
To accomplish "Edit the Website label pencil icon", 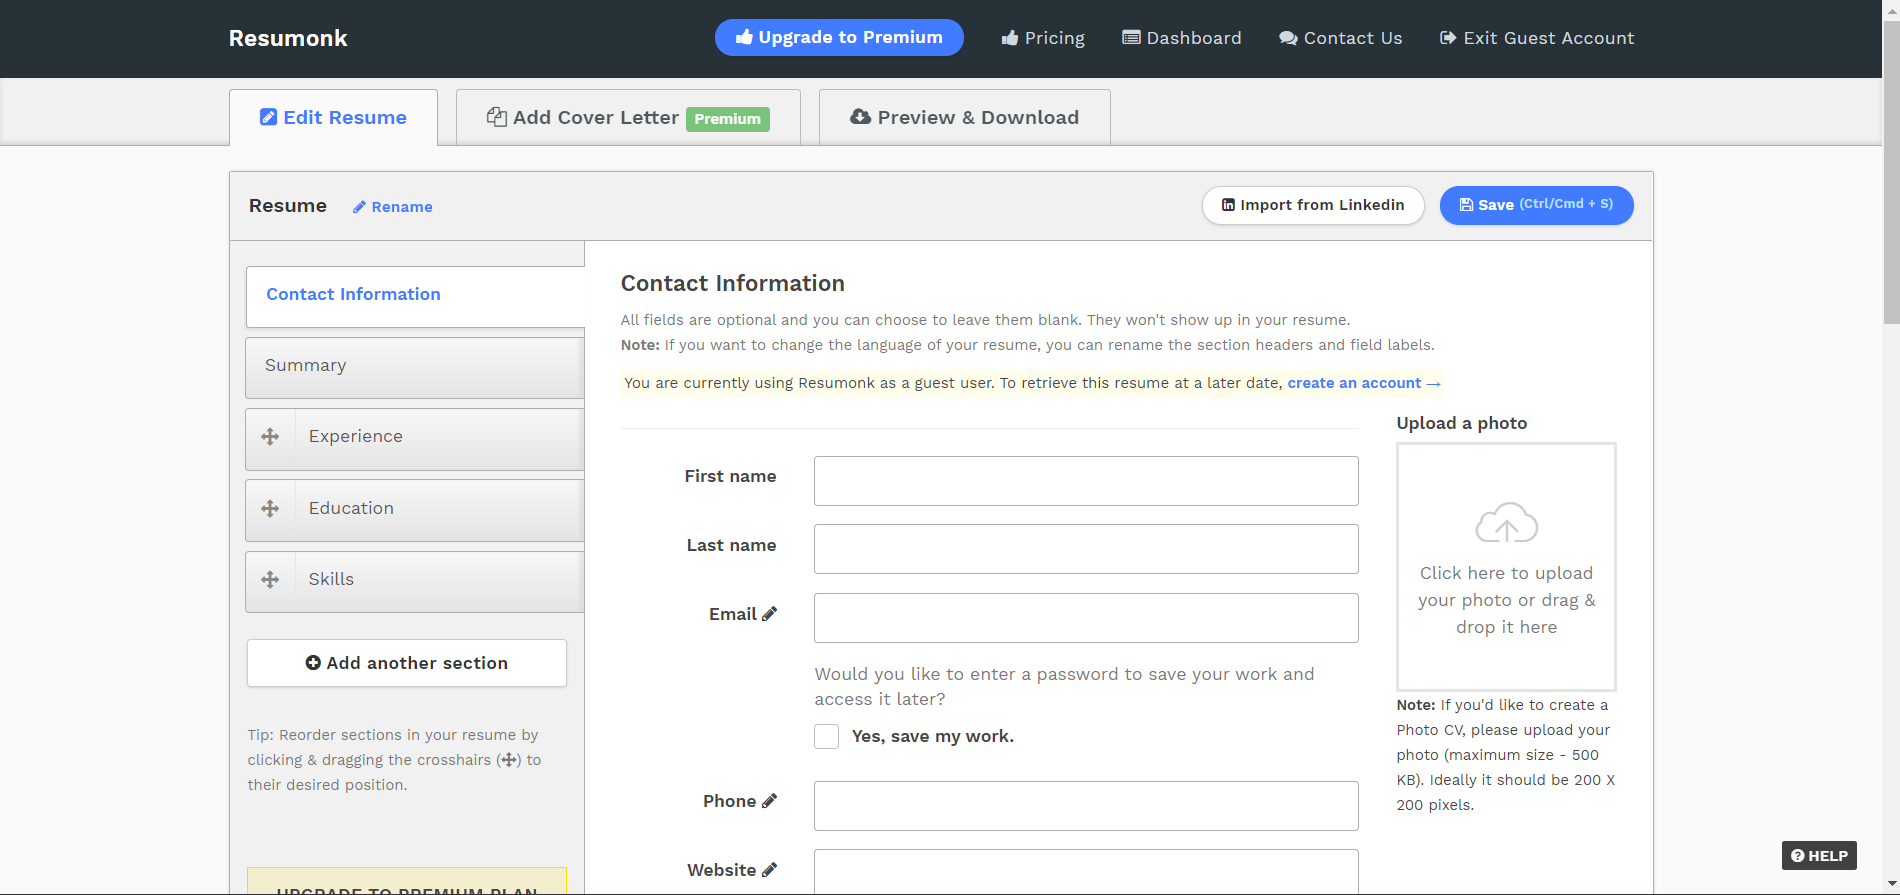I will (x=769, y=870).
